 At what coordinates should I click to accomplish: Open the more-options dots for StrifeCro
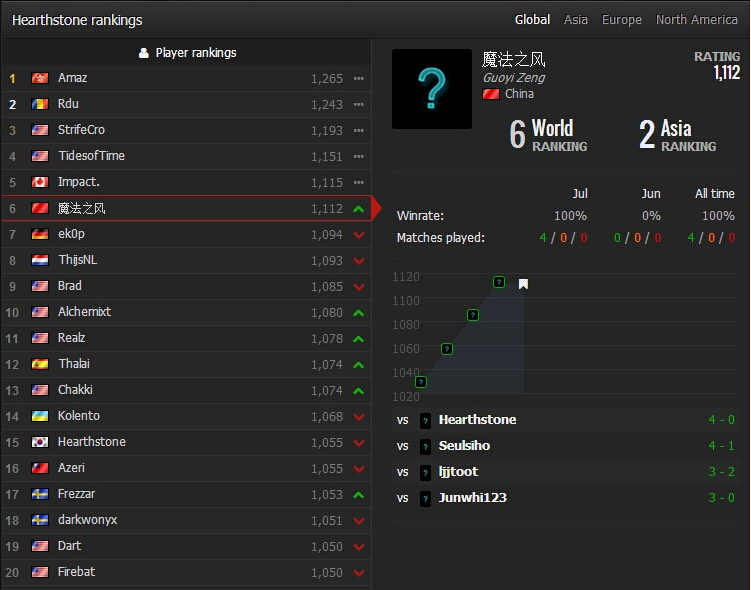pyautogui.click(x=359, y=130)
